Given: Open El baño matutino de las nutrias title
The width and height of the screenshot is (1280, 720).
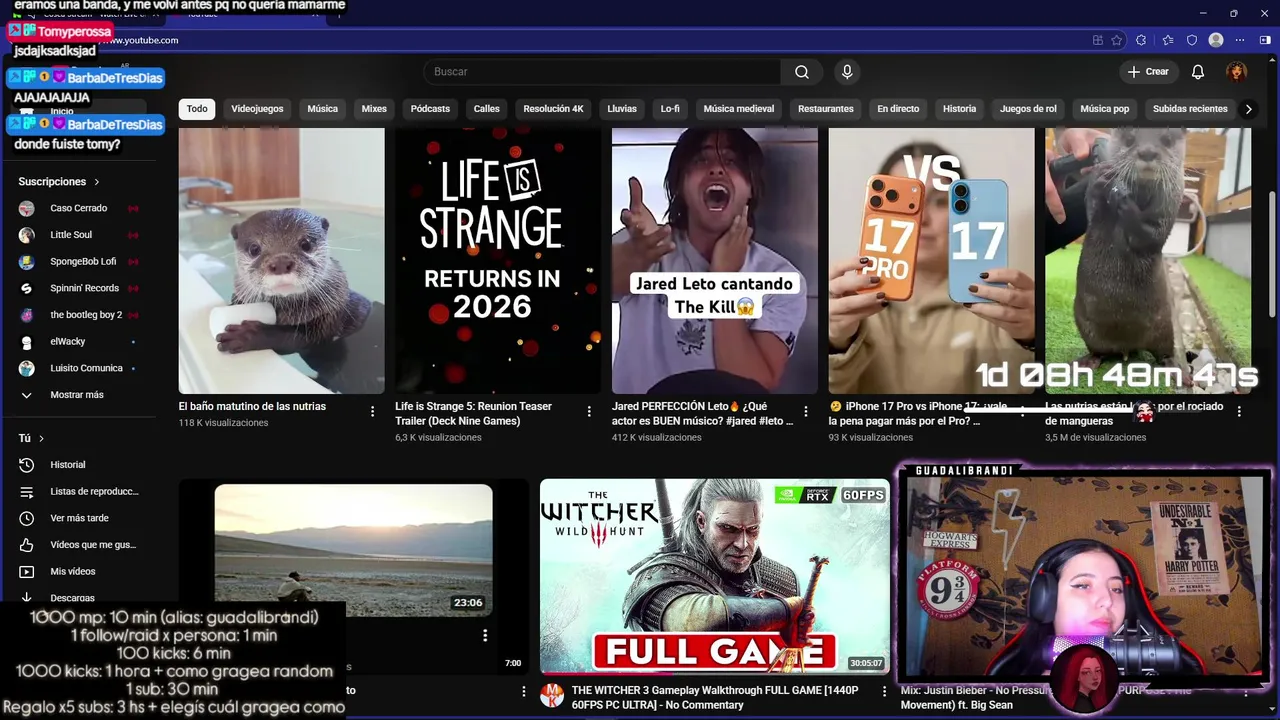Looking at the screenshot, I should point(252,407).
